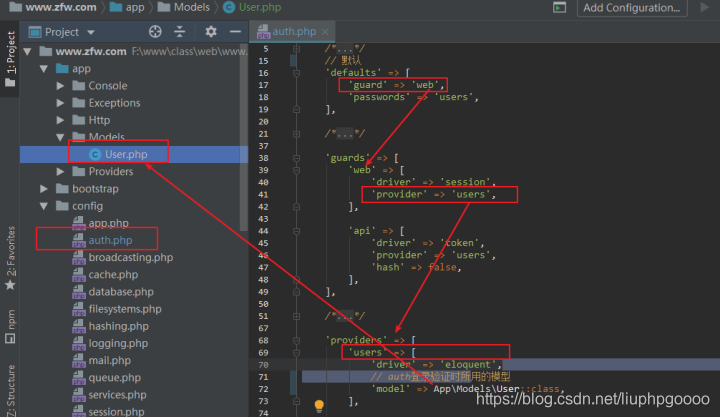The image size is (720, 418).
Task: Expand the Console folder arrow
Action: coord(60,86)
